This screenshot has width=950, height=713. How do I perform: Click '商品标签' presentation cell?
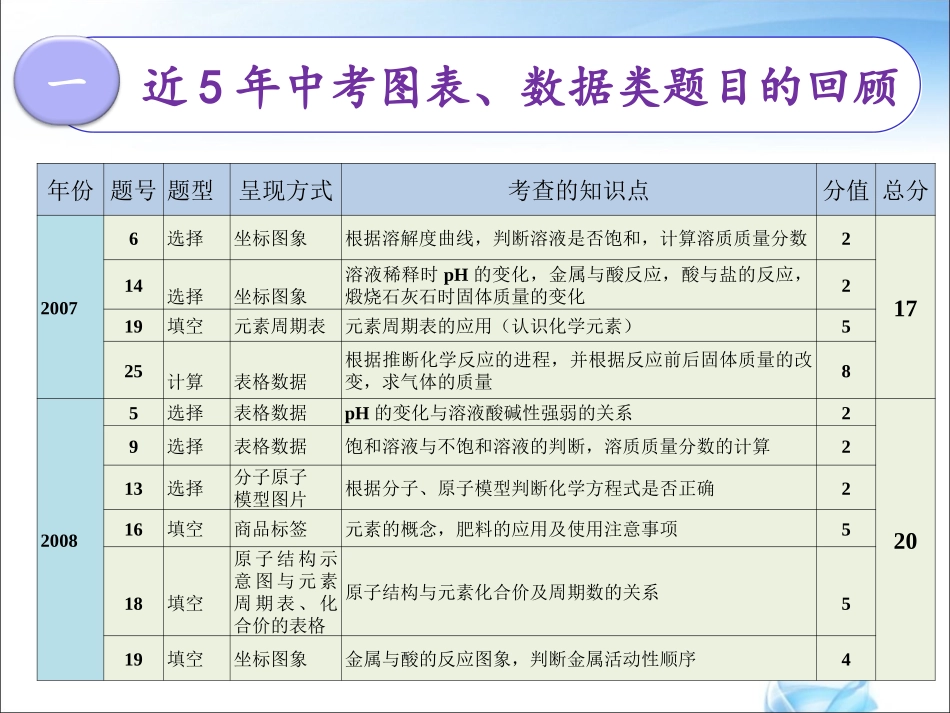coord(285,529)
